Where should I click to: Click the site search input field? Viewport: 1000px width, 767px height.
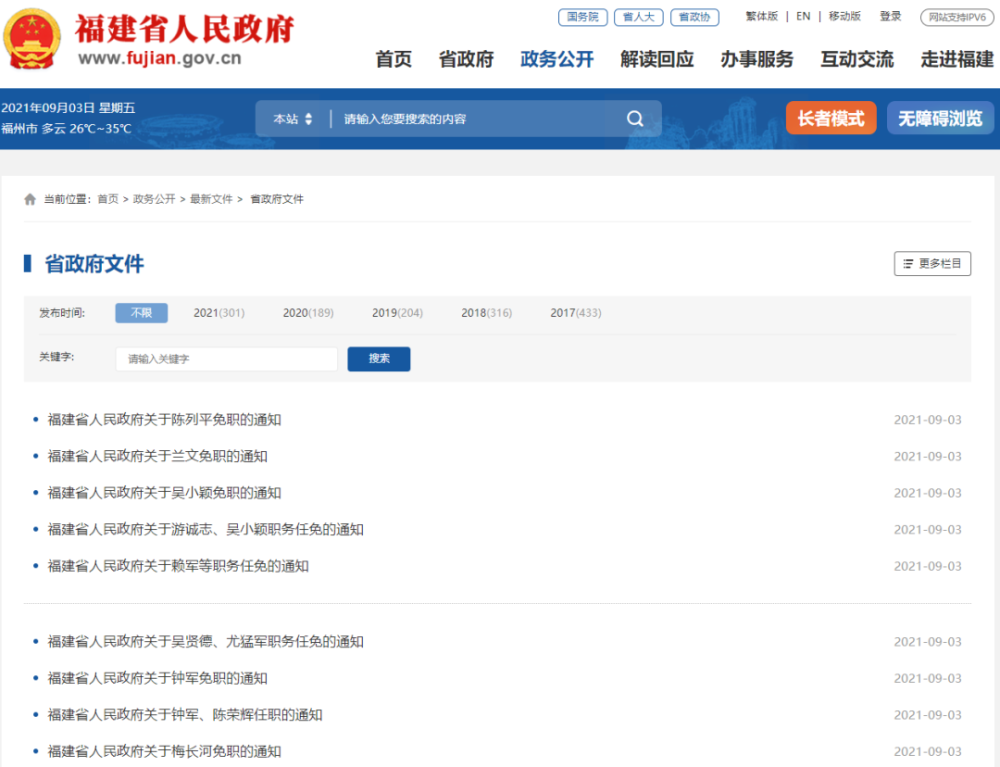[478, 119]
